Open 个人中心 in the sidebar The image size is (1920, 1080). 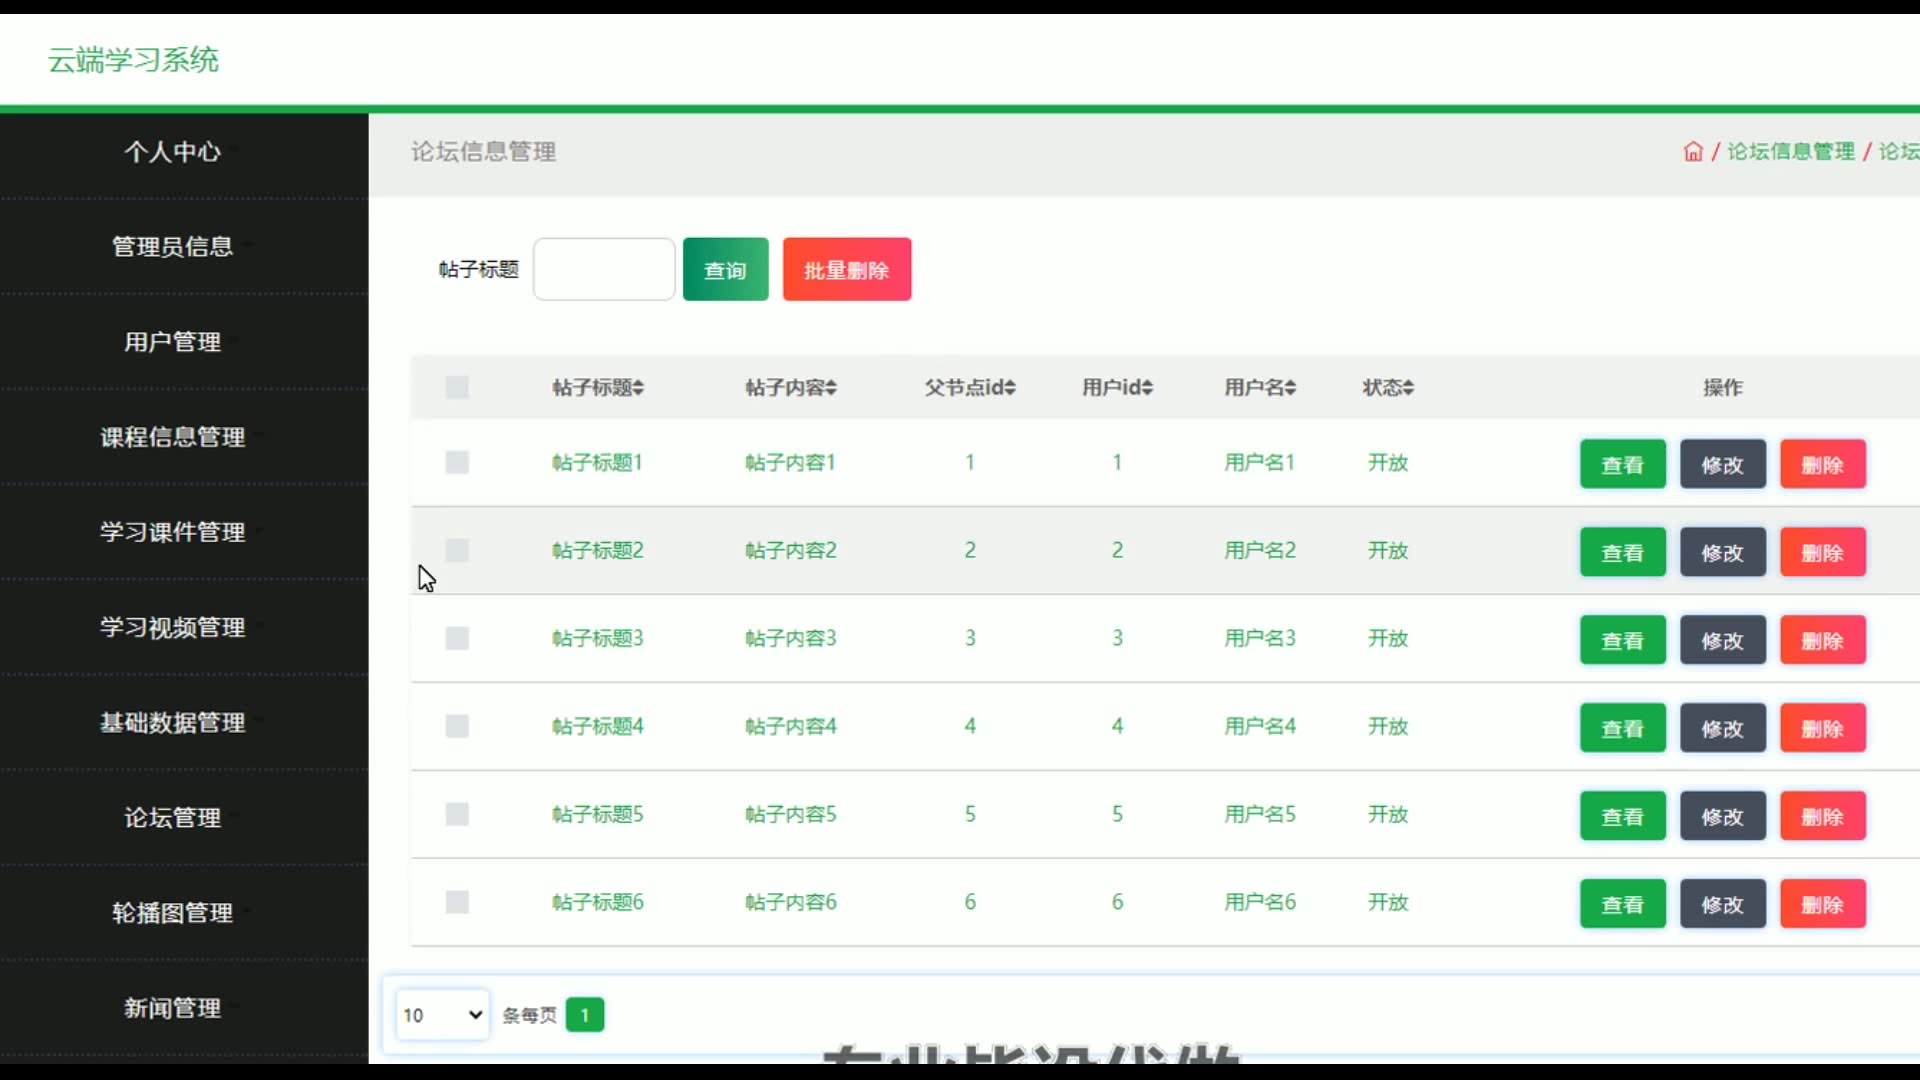point(172,152)
